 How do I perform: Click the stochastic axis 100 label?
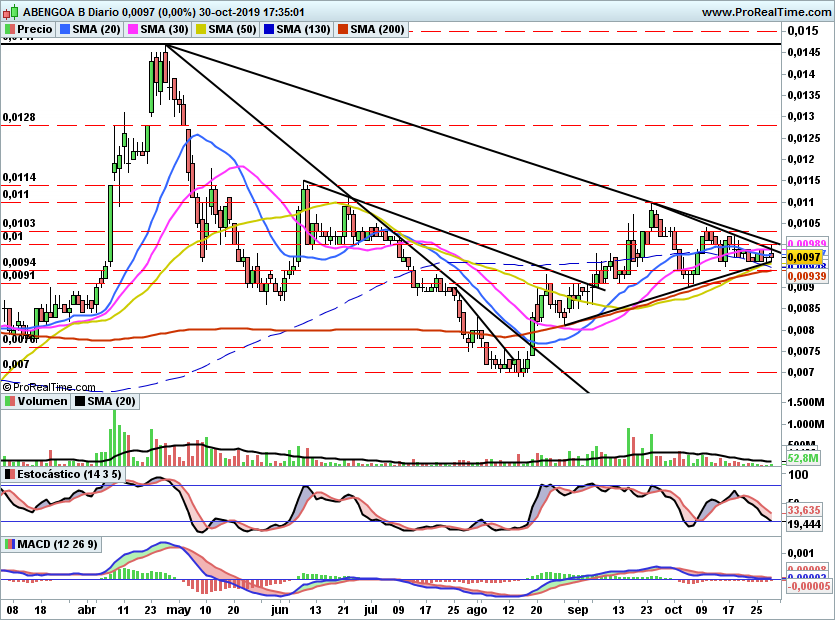799,475
